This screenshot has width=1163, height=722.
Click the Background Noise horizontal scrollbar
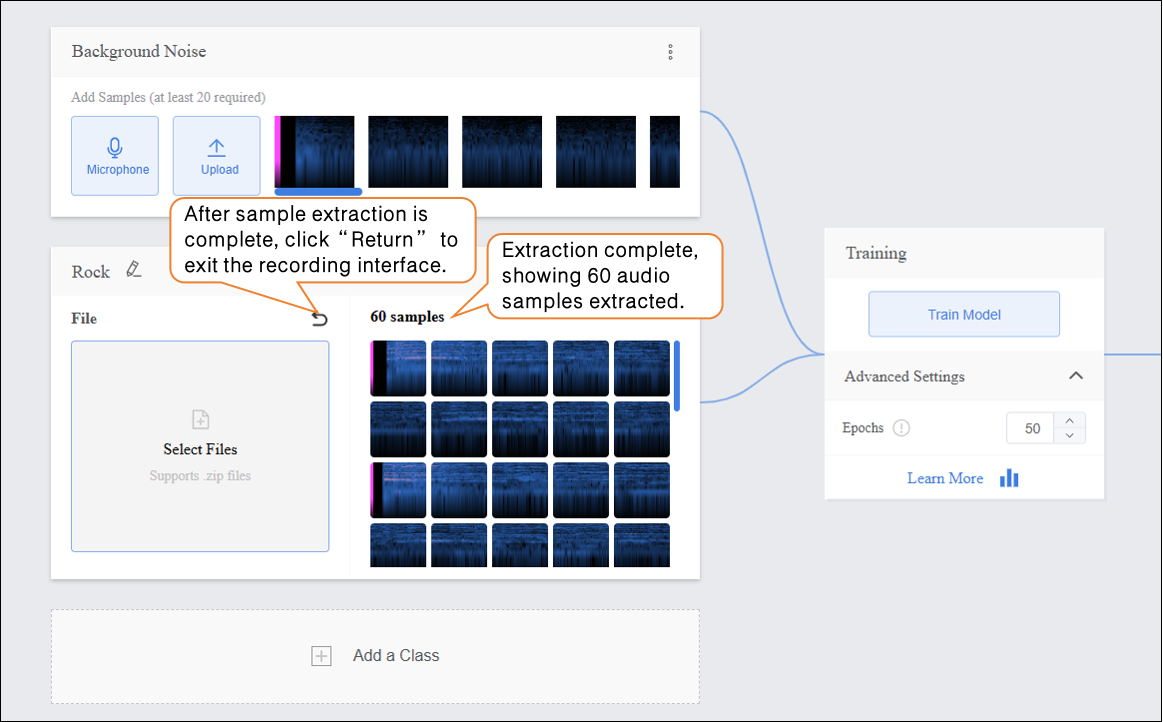pos(318,192)
